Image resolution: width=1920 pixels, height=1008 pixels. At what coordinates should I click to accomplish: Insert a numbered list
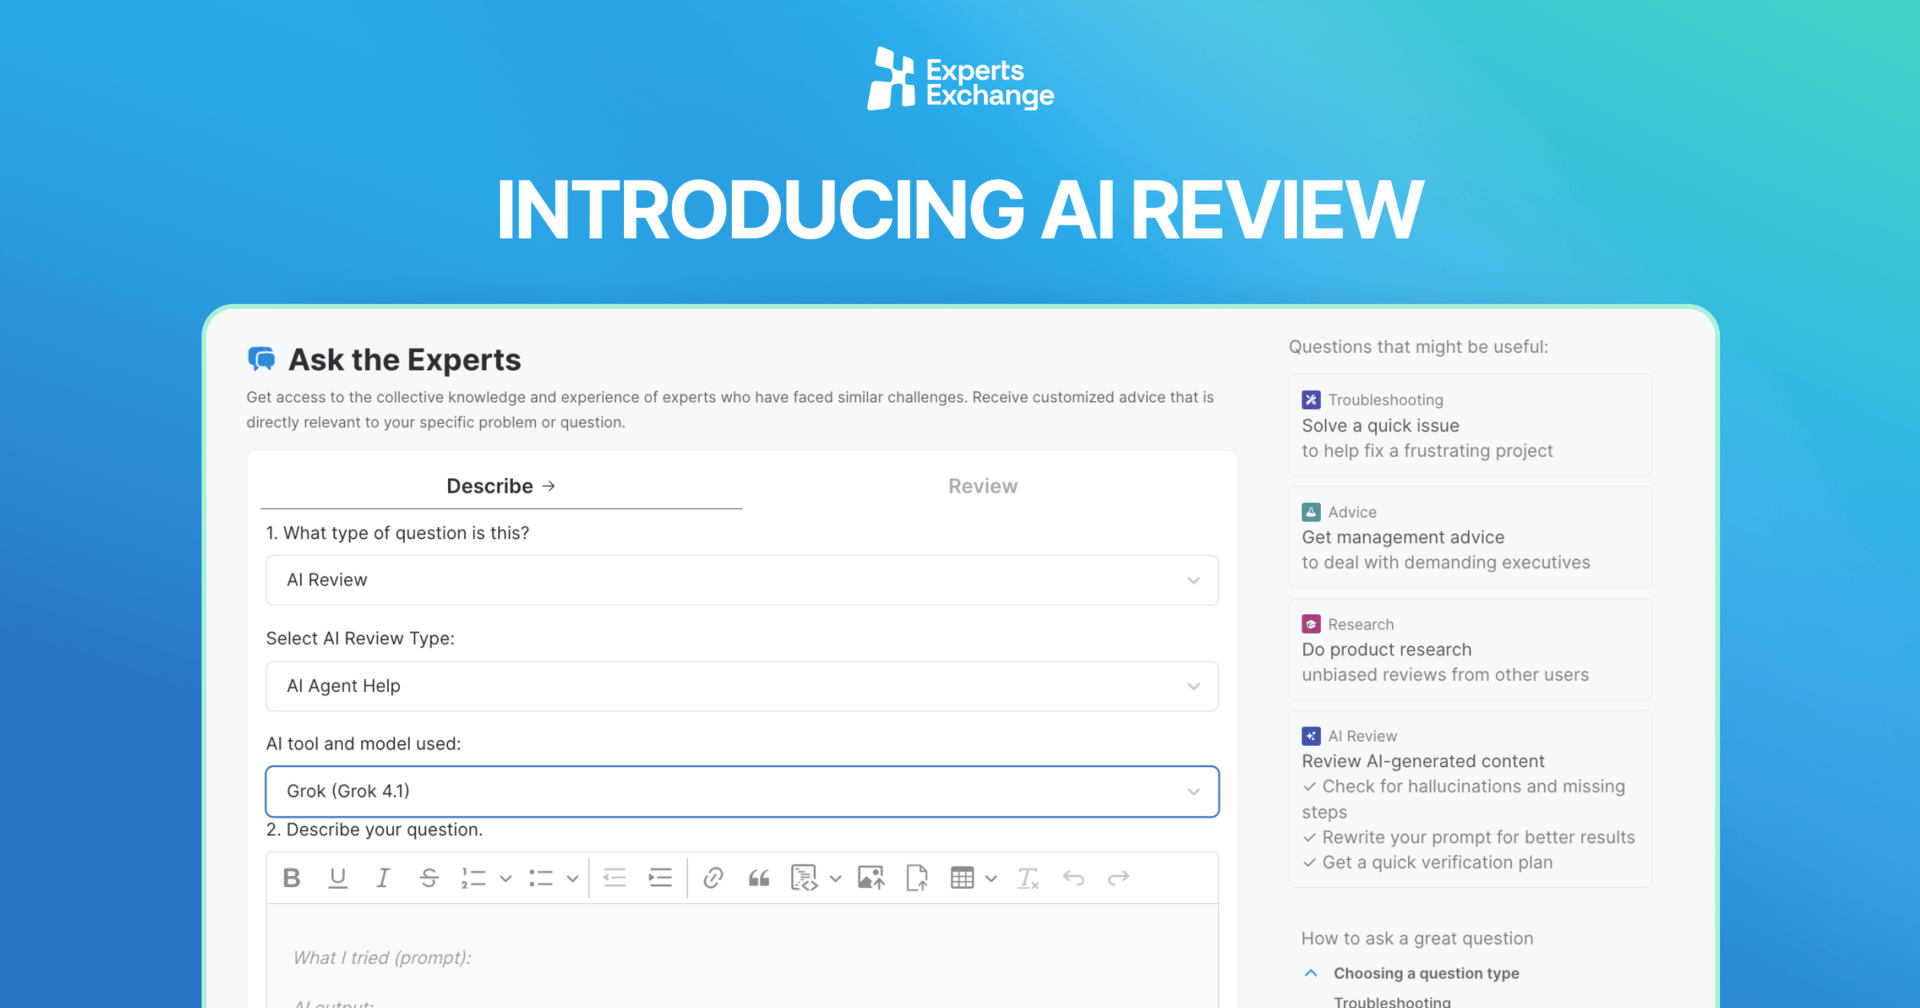(474, 878)
